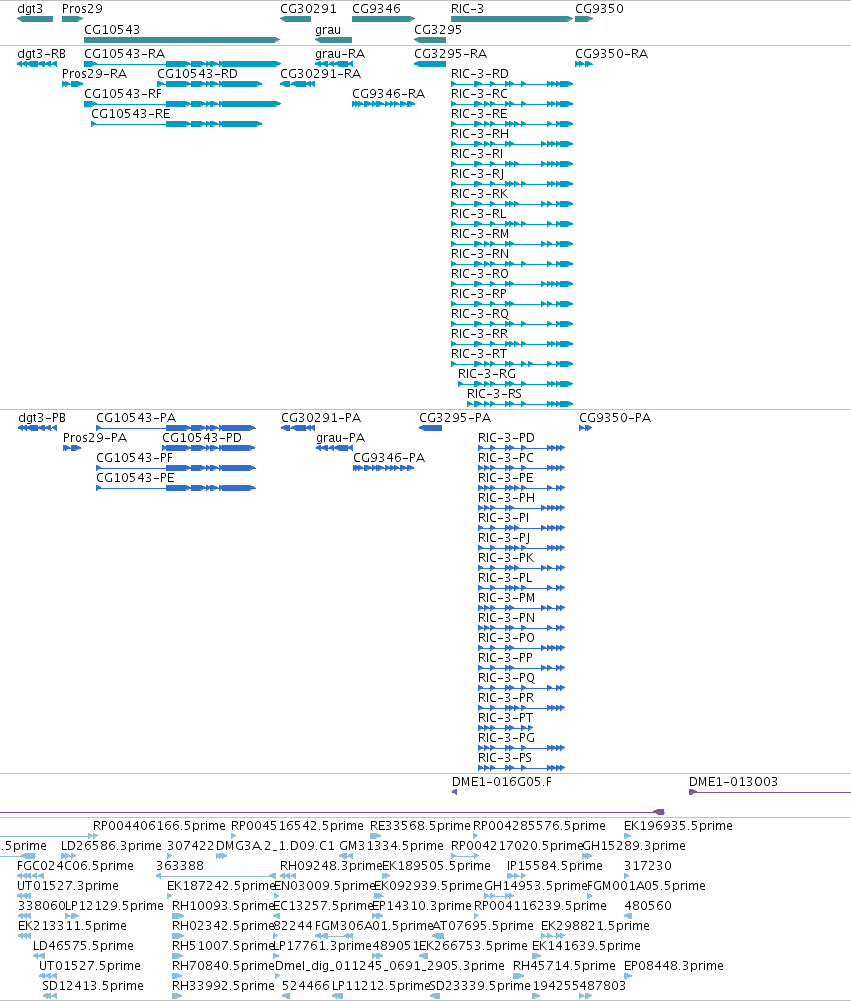Click transcript RIC-3-RS label
The height and width of the screenshot is (1001, 851).
coord(494,394)
